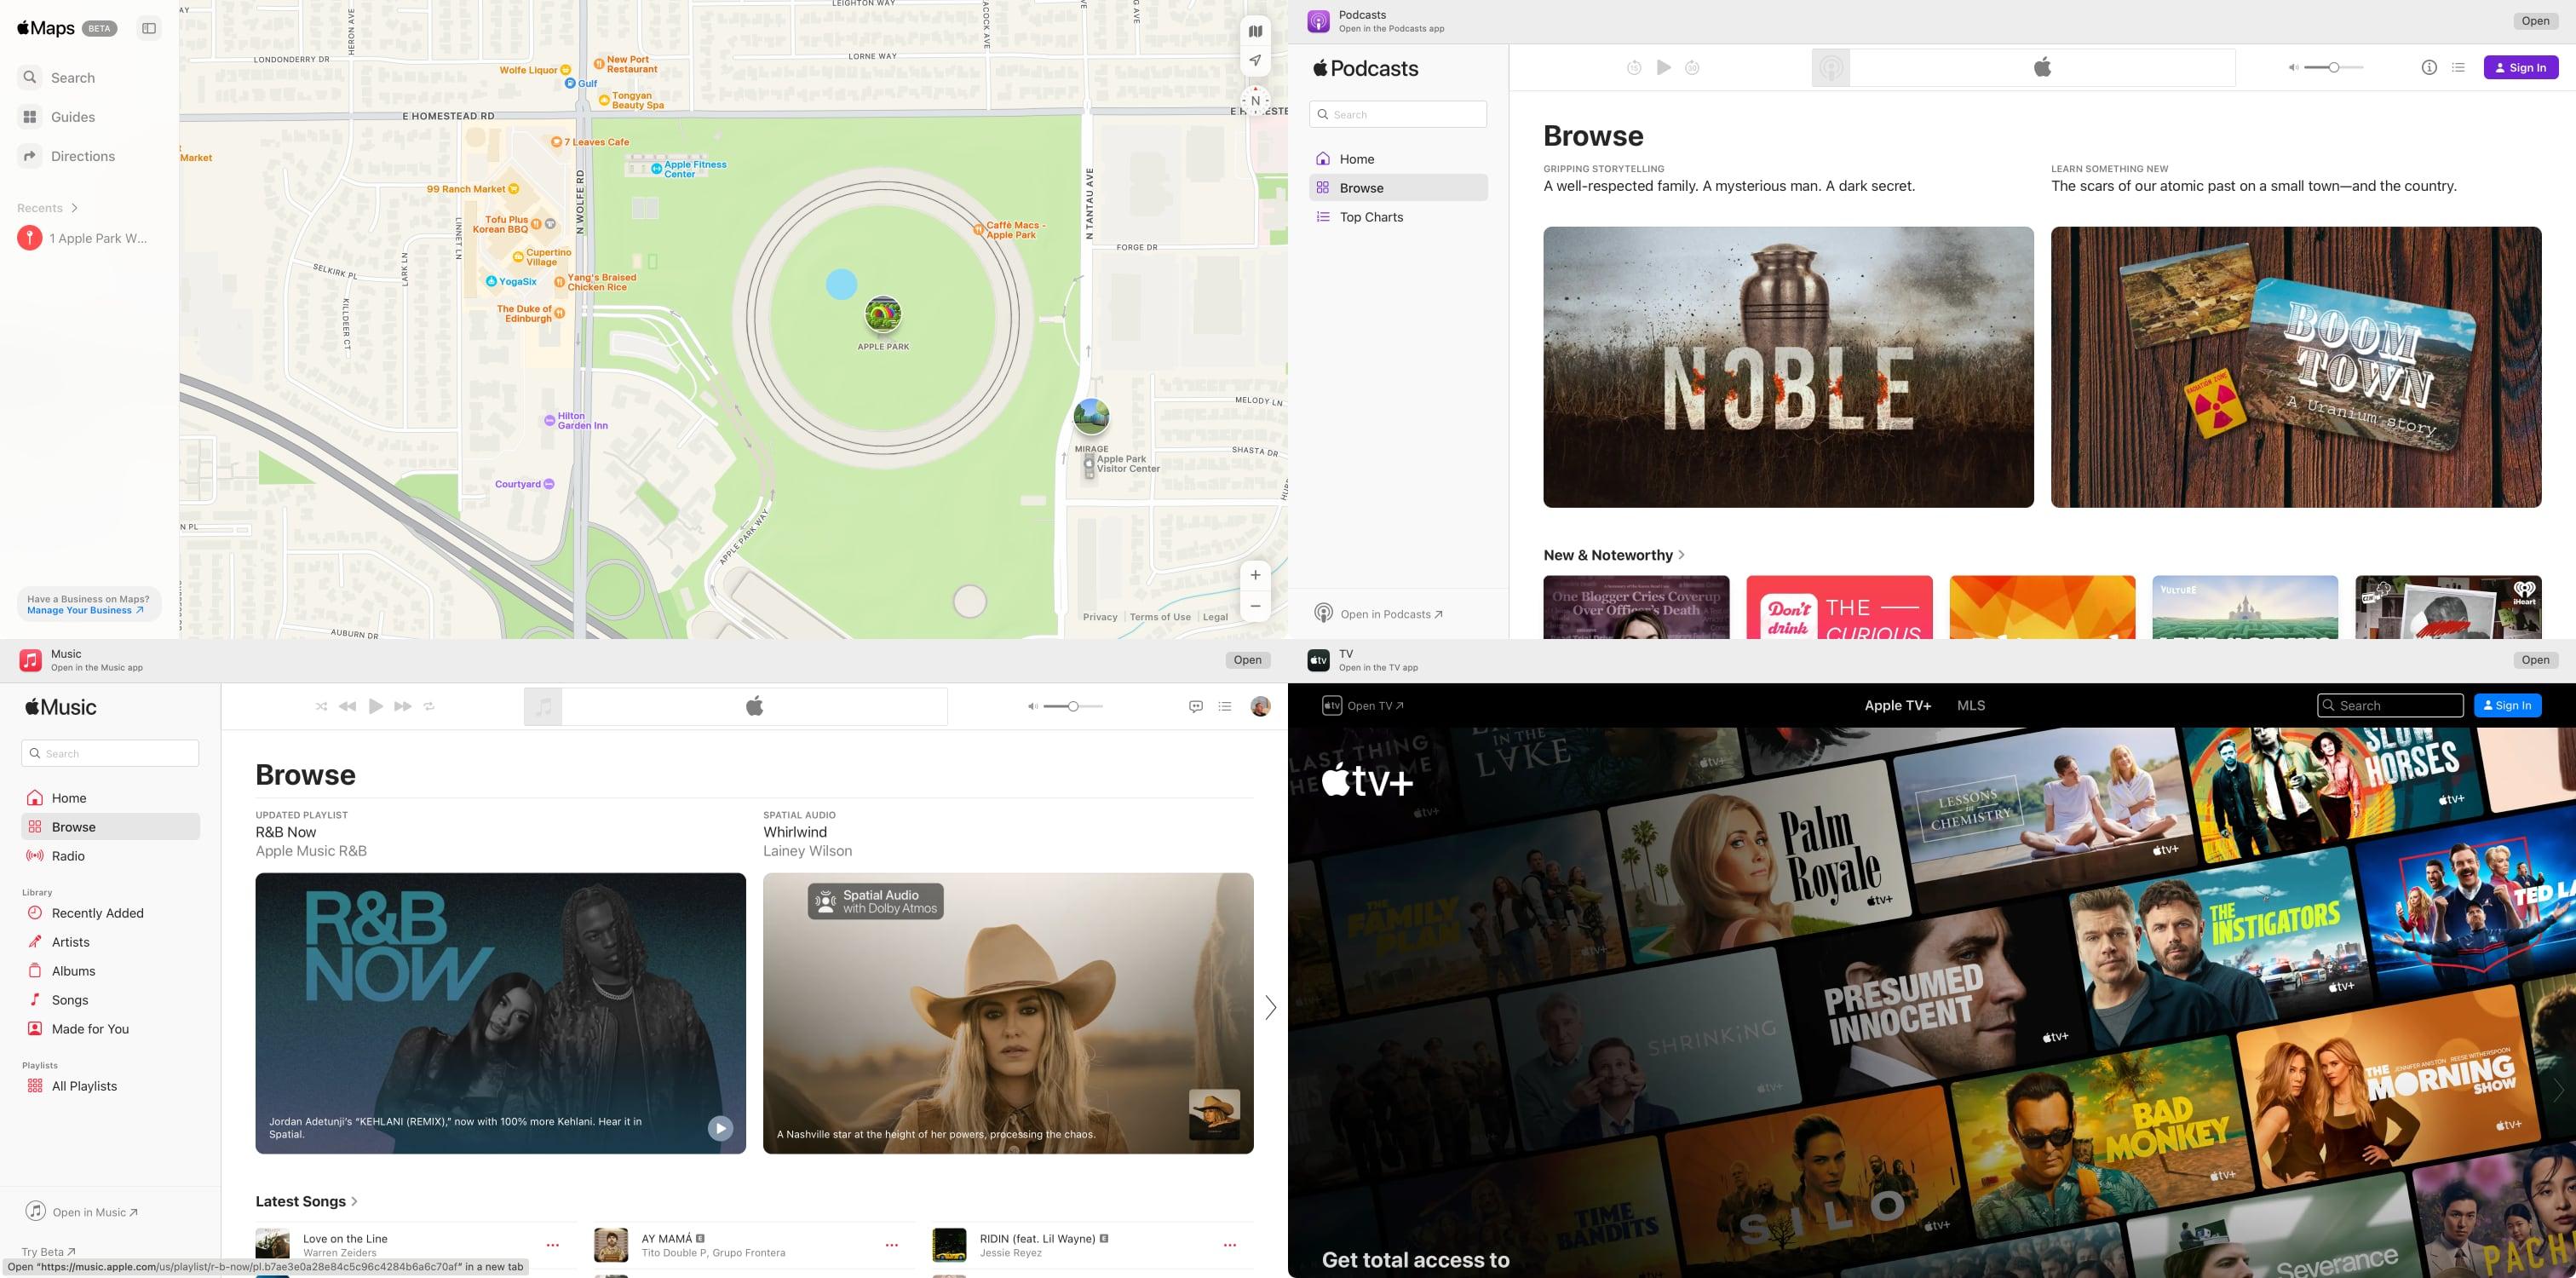
Task: Click the Open button for TV banner
Action: 2535,660
